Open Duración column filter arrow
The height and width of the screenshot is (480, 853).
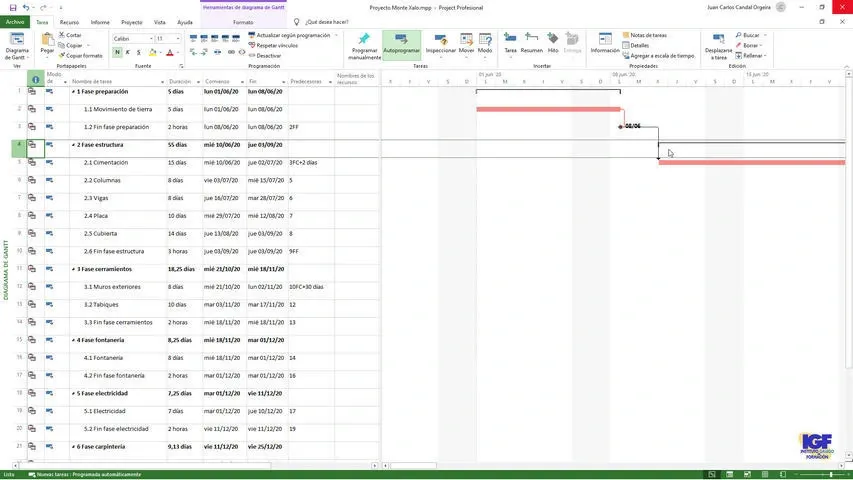pyautogui.click(x=198, y=82)
